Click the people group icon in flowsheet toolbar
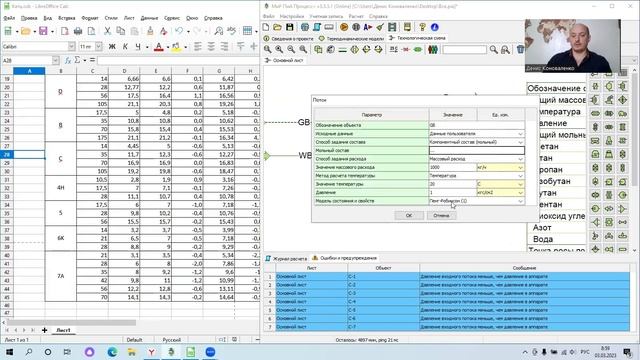This screenshot has height=360, width=640. [x=433, y=49]
